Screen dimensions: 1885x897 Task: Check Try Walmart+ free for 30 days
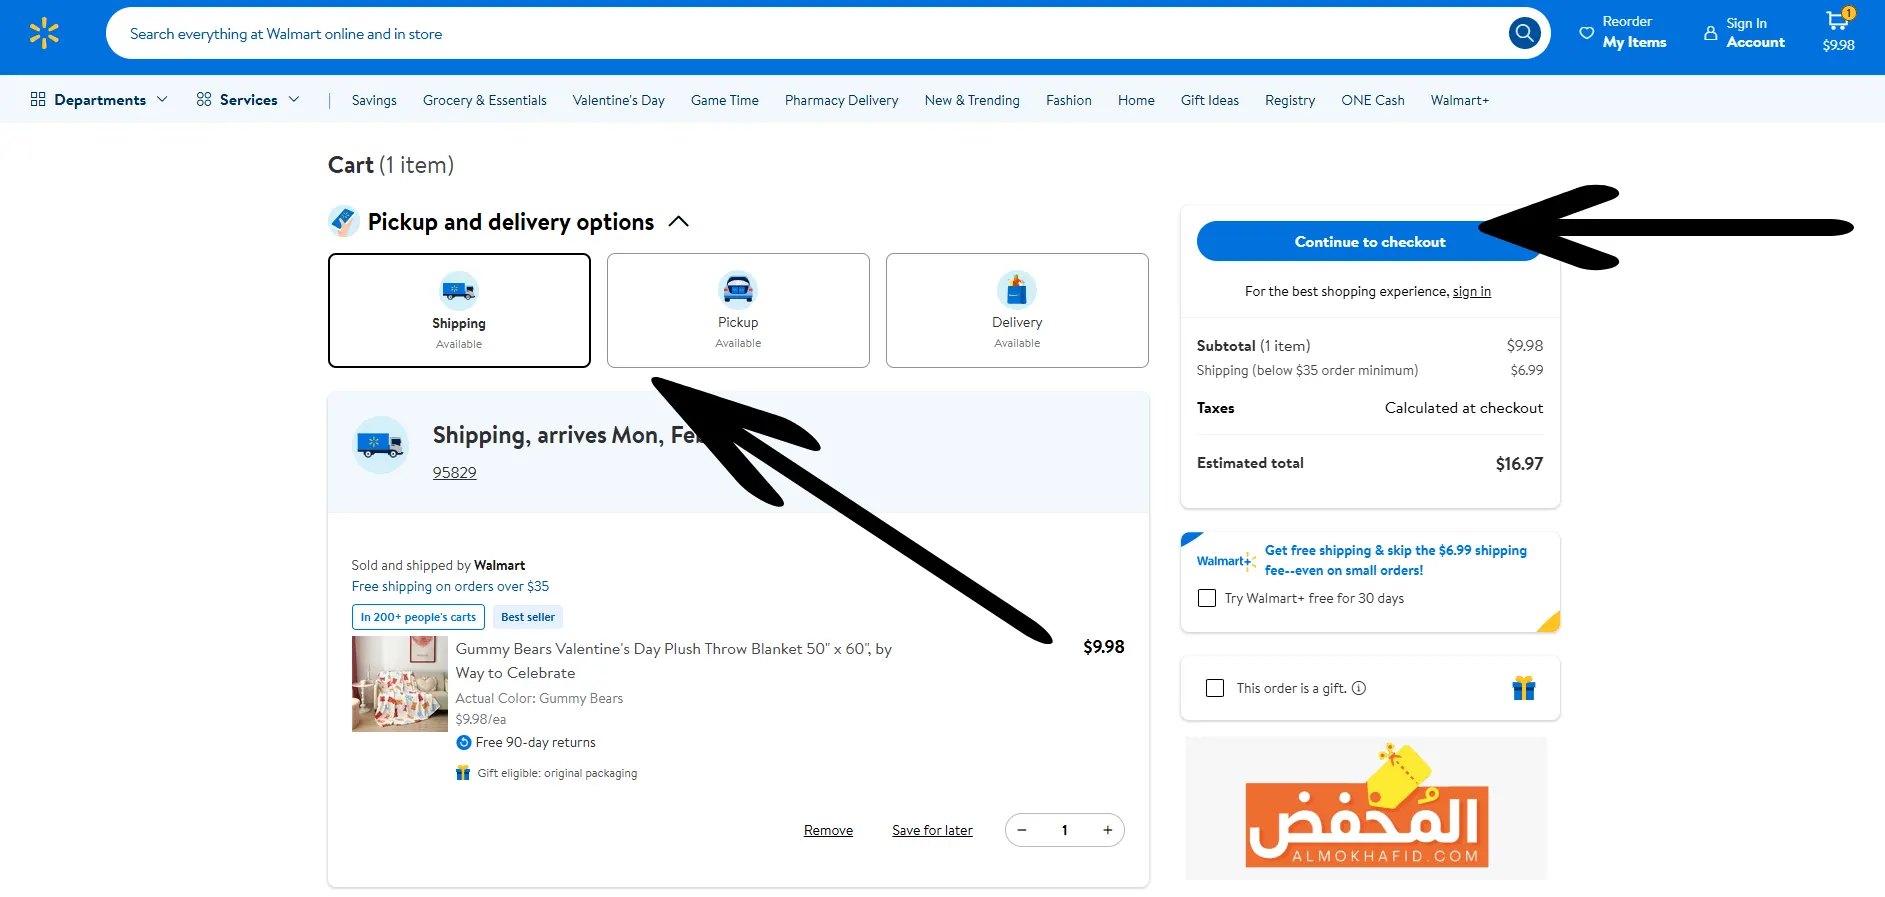(1207, 598)
